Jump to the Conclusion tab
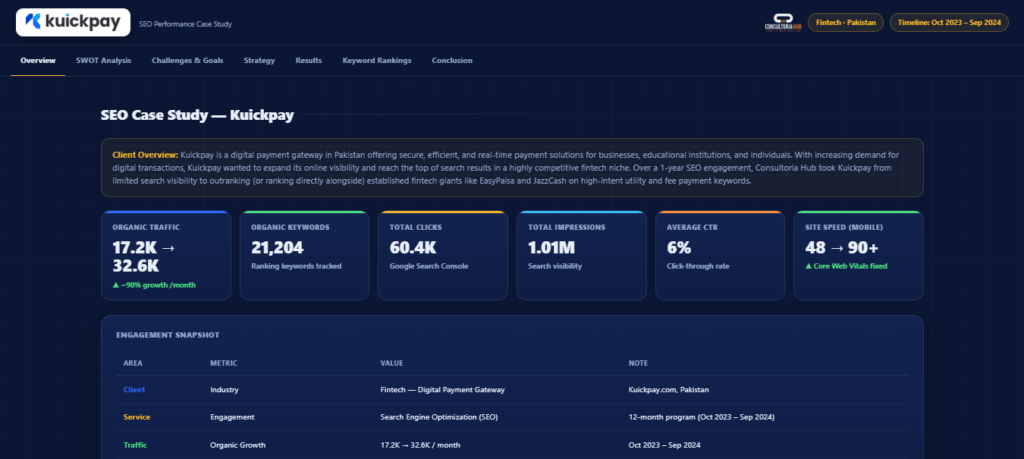1024x459 pixels. click(x=452, y=61)
